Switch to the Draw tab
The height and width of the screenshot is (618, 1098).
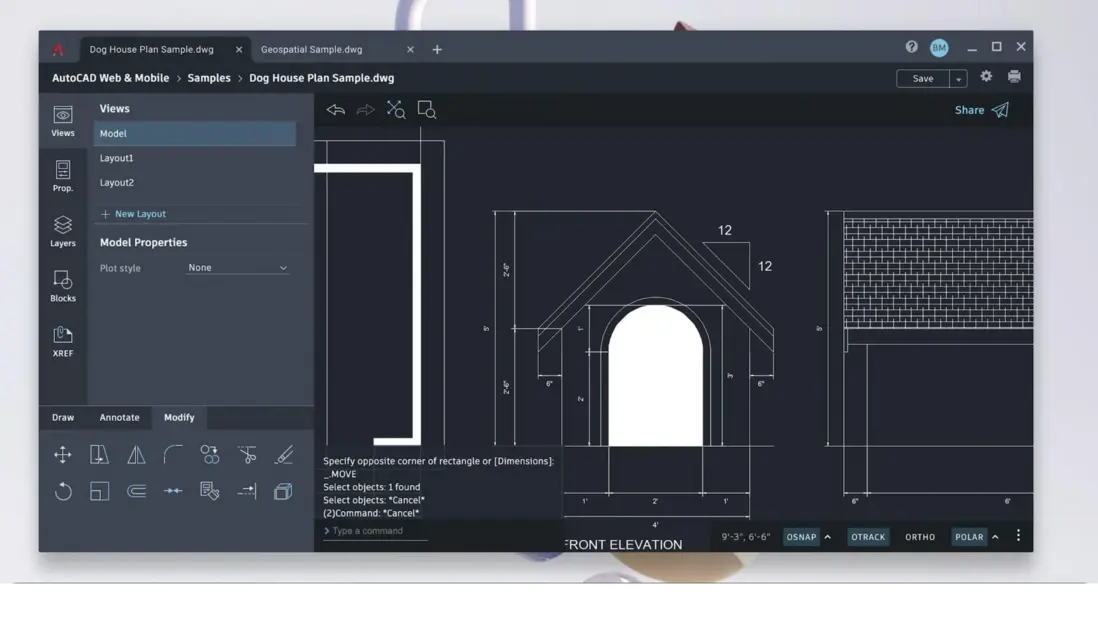tap(63, 417)
